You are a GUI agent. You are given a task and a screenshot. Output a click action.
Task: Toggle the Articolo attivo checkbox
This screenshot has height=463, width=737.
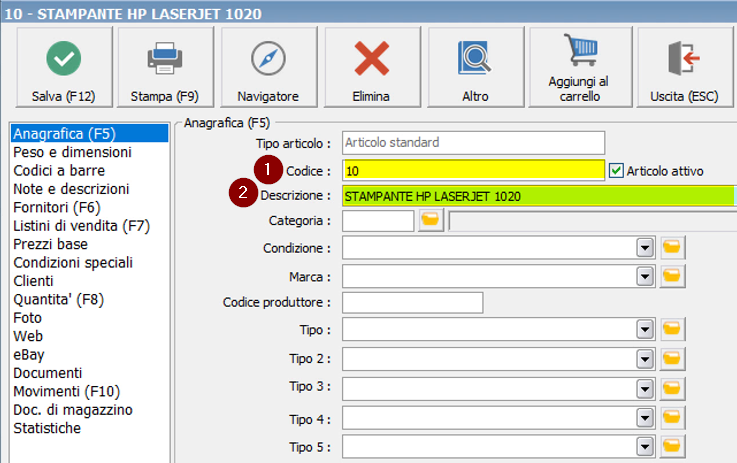tap(616, 171)
